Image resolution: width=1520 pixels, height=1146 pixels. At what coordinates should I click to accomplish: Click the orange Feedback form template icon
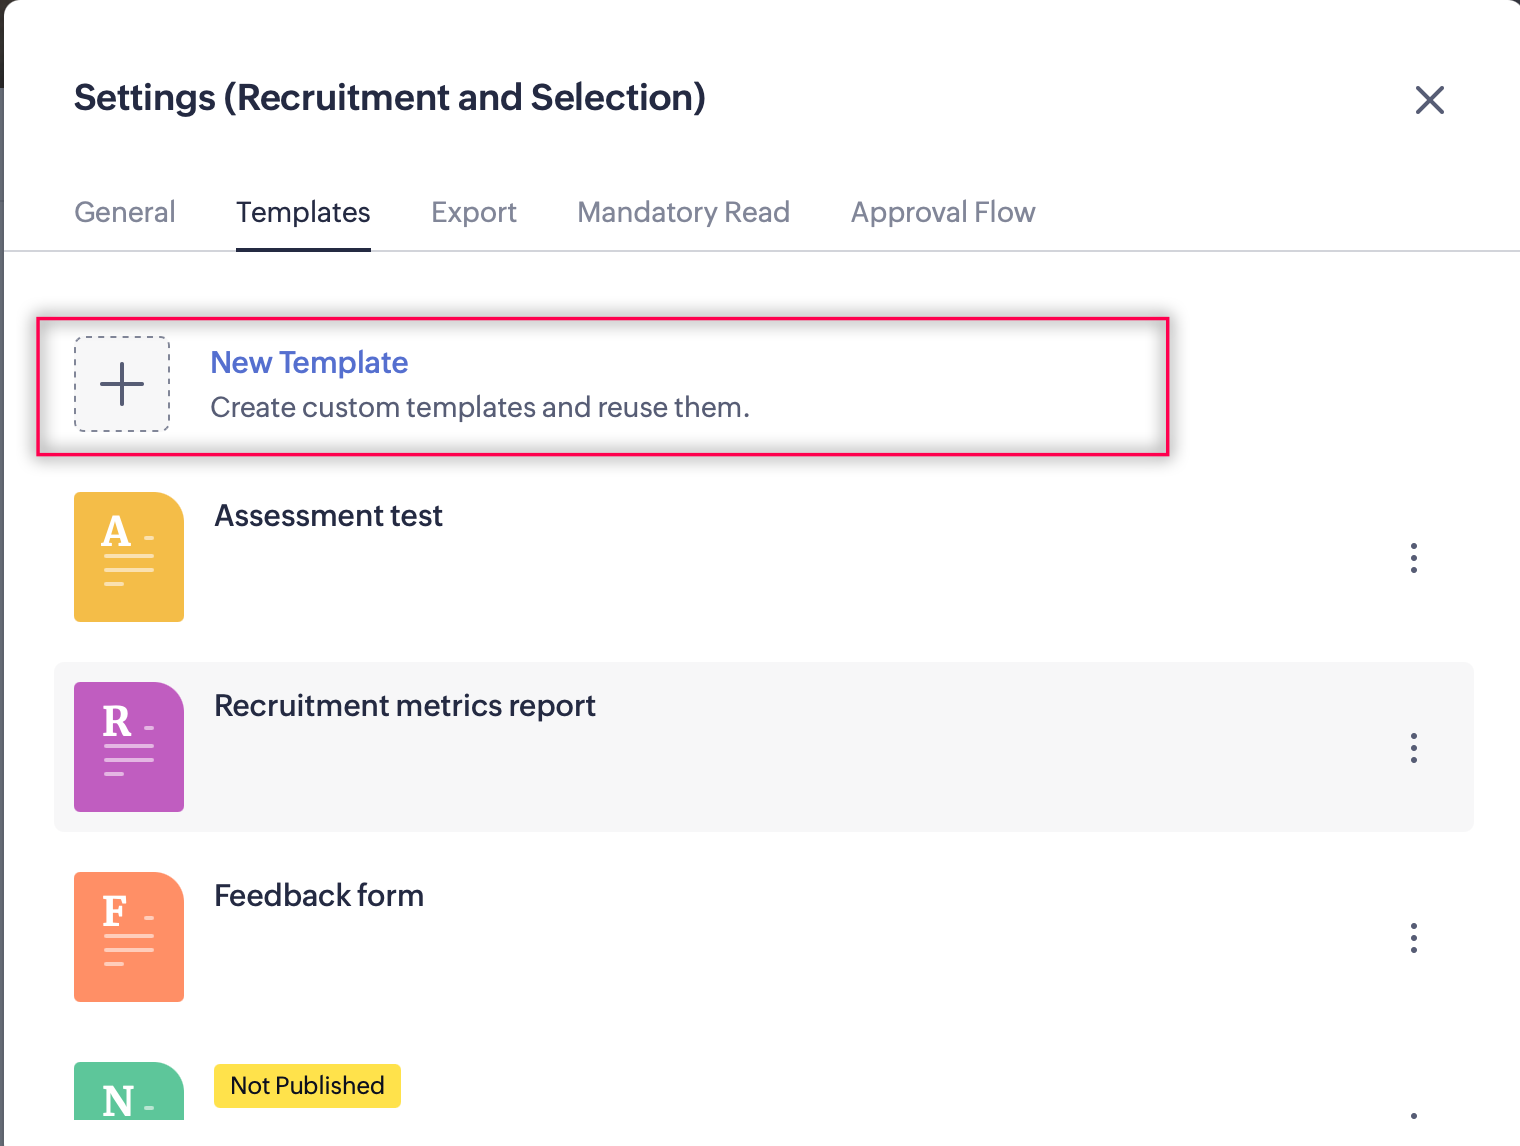click(129, 937)
